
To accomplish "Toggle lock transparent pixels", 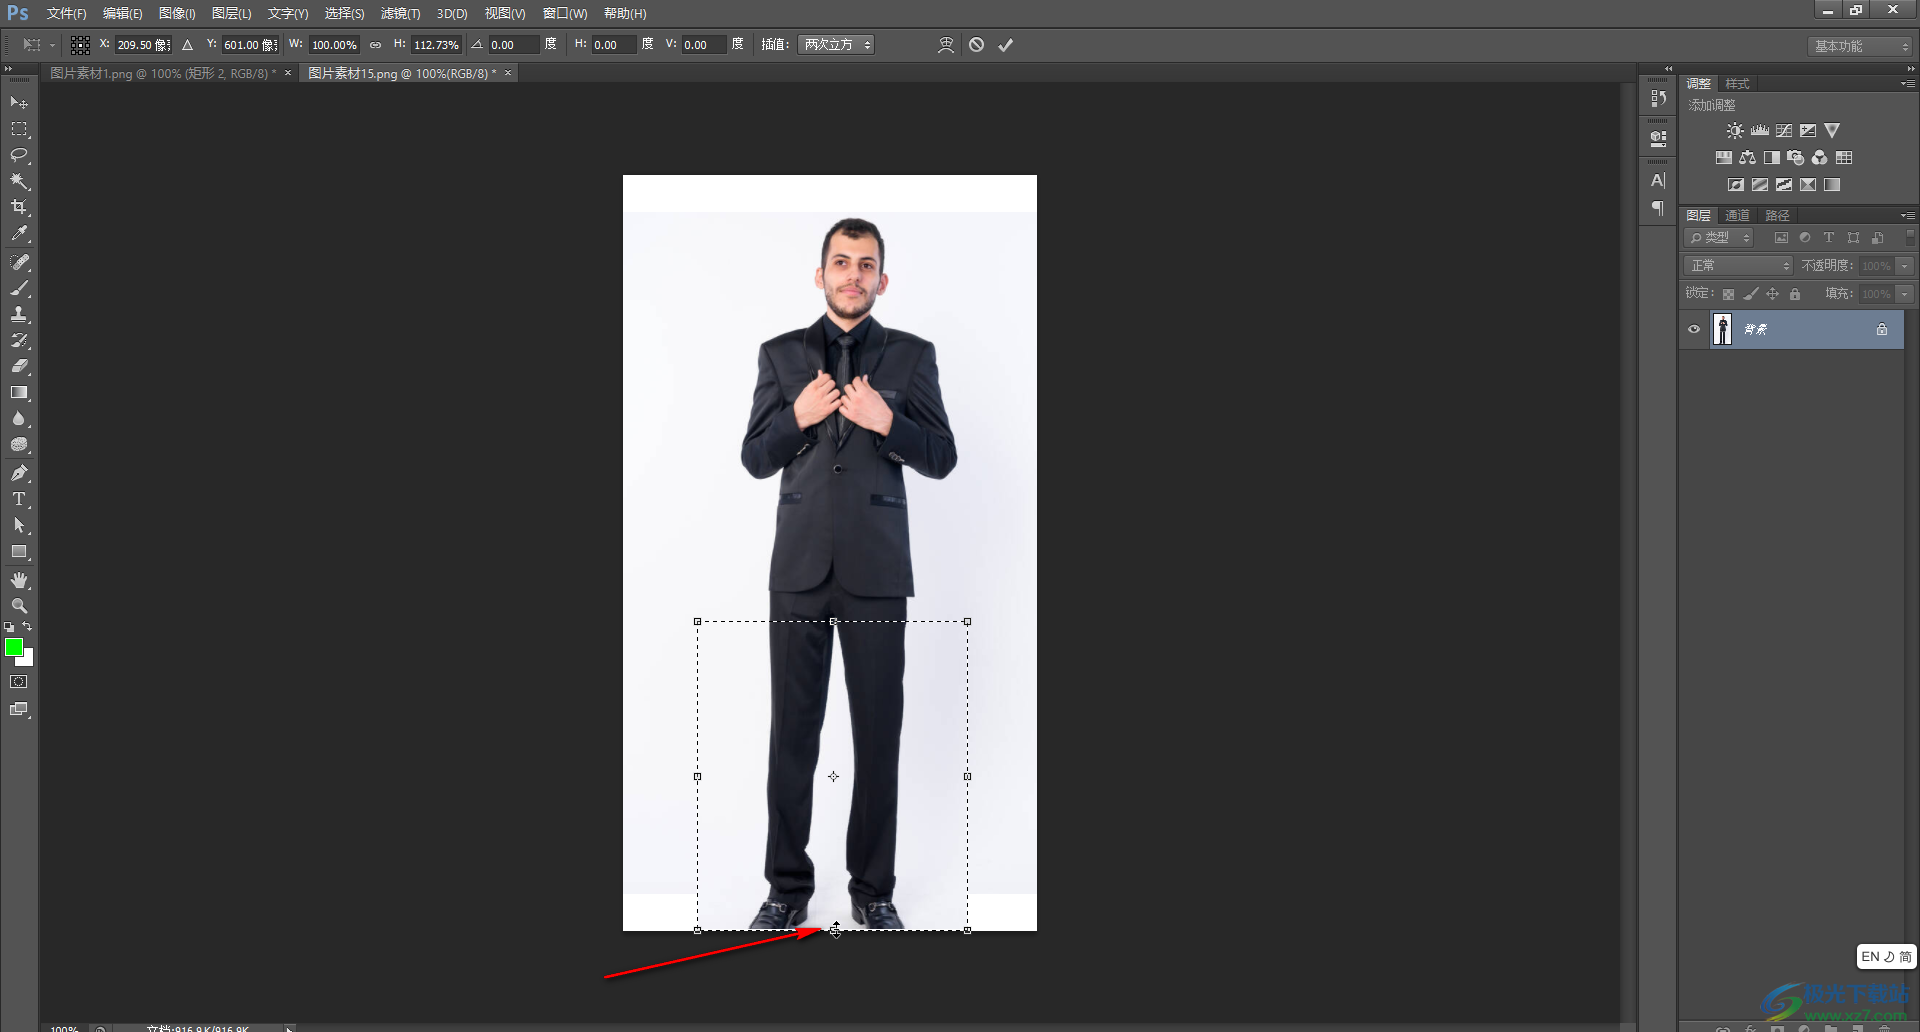I will pyautogui.click(x=1728, y=294).
